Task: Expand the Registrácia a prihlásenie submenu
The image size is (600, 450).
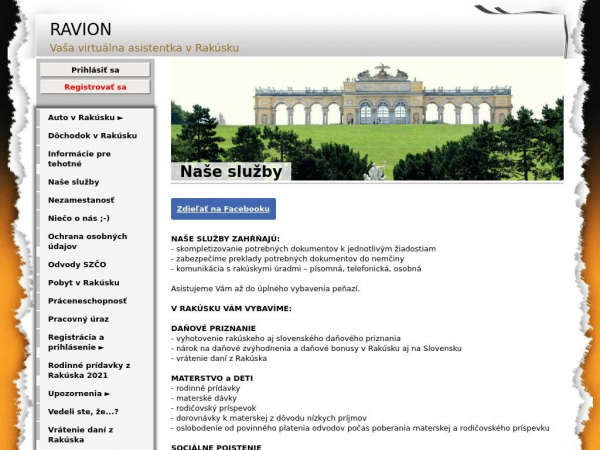Action: pyautogui.click(x=76, y=342)
